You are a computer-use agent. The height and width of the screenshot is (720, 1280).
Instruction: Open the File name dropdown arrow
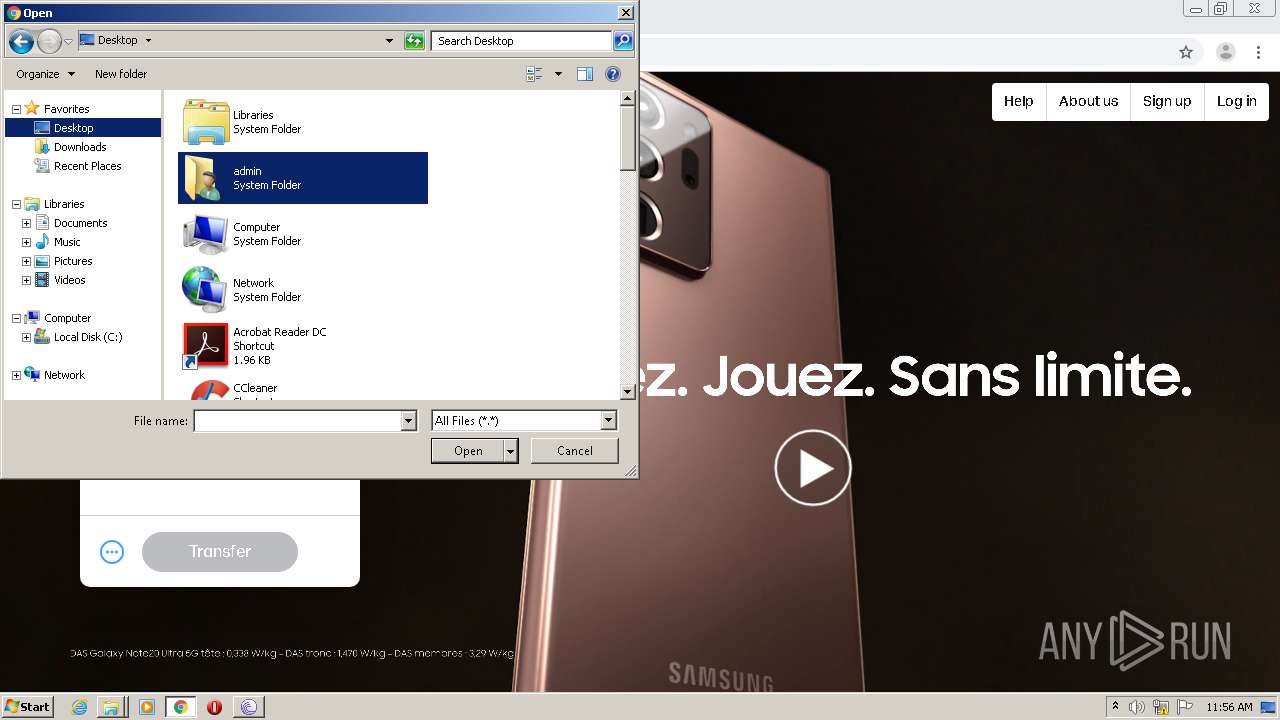408,421
